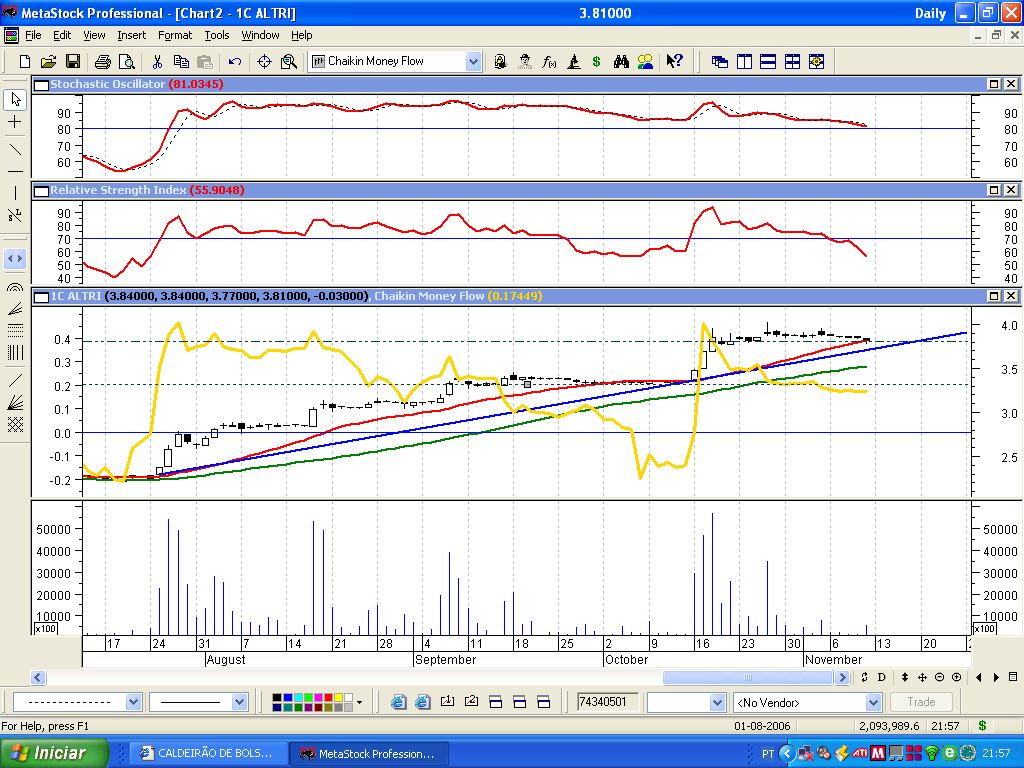Click the Undo arrow icon
This screenshot has height=768, width=1024.
tap(234, 61)
